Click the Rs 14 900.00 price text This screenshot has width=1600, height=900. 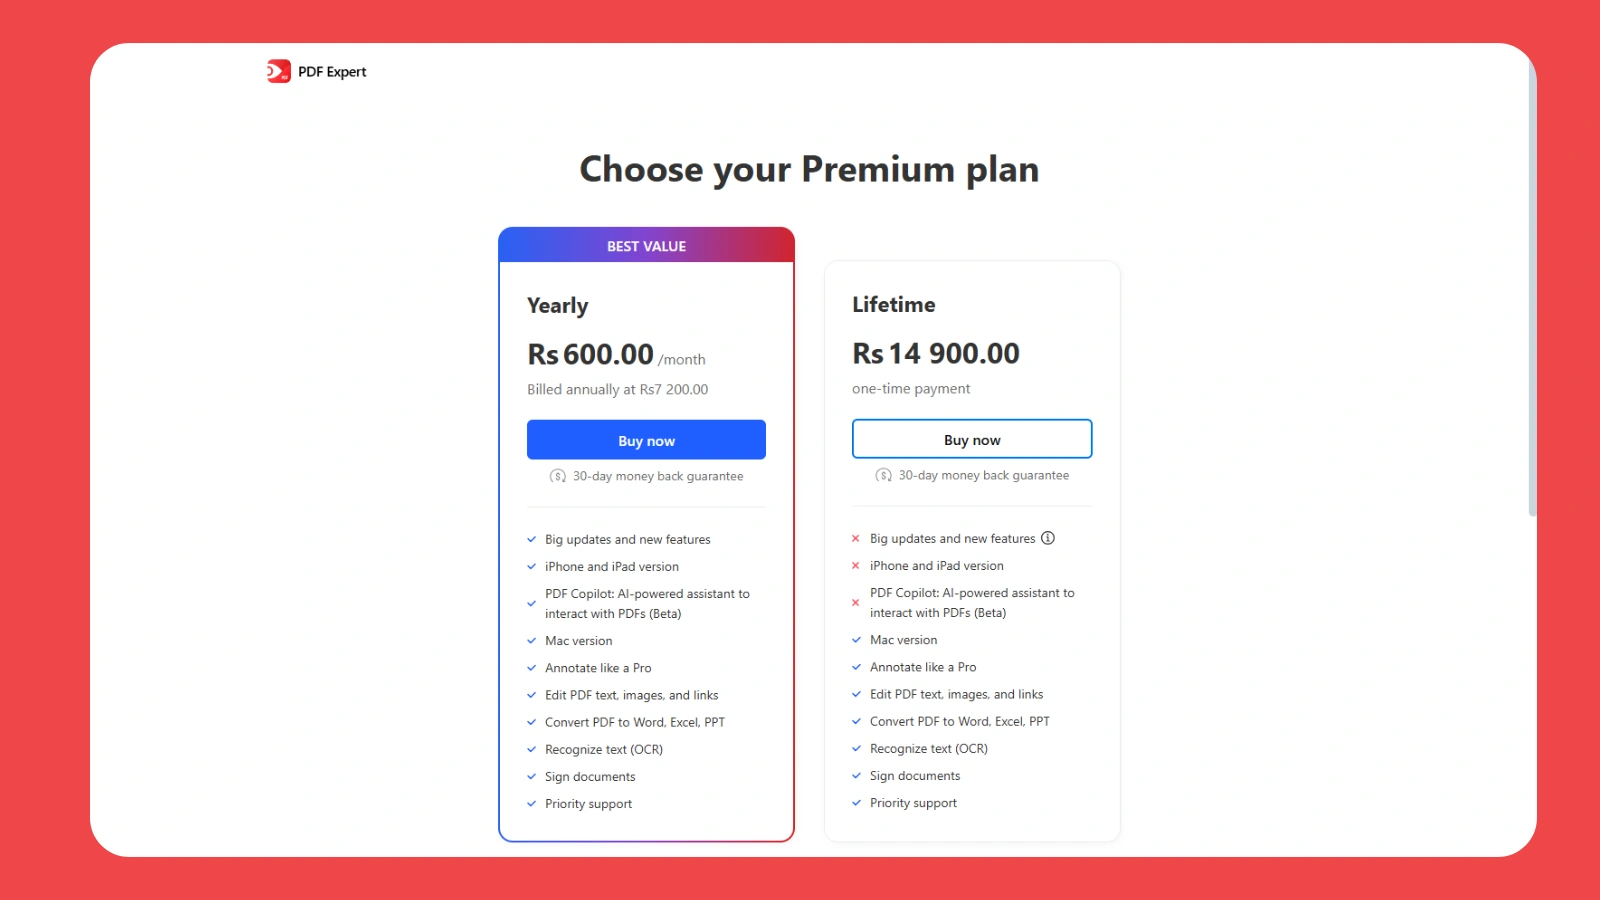point(935,353)
